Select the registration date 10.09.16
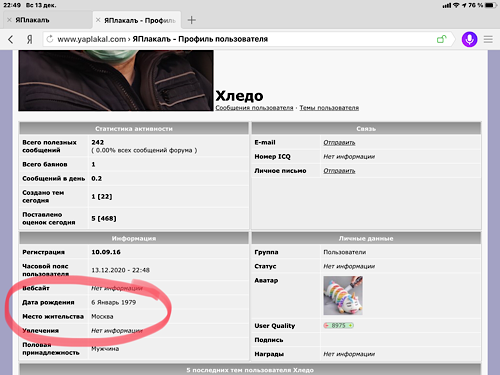This screenshot has height=375, width=500. [x=106, y=252]
